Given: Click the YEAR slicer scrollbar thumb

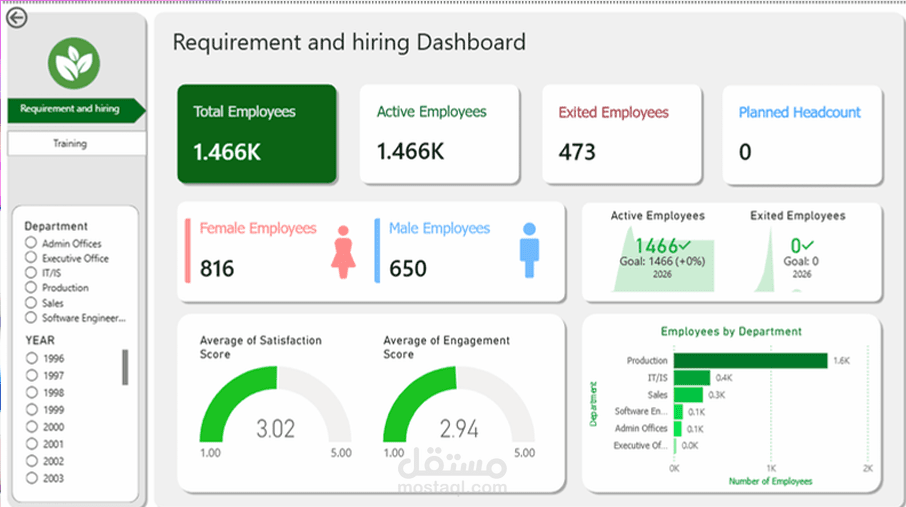Looking at the screenshot, I should pos(125,367).
